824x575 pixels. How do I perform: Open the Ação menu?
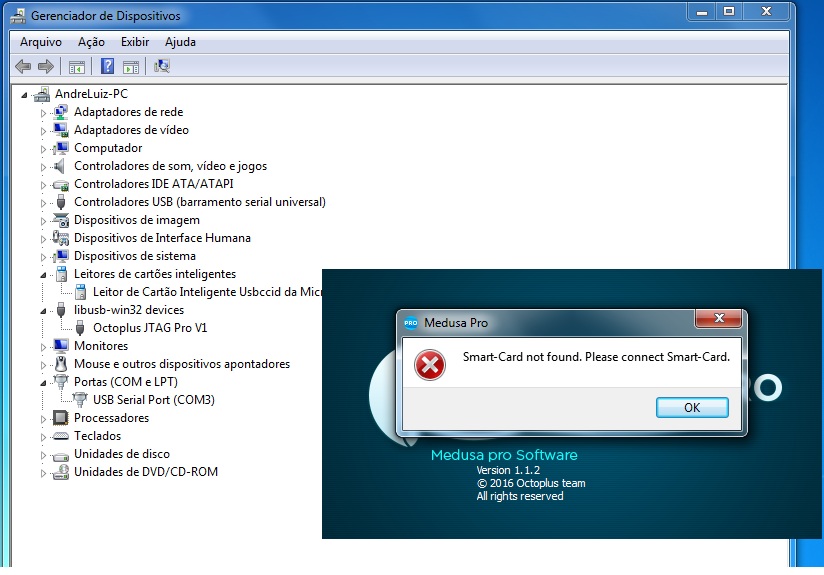pos(91,42)
